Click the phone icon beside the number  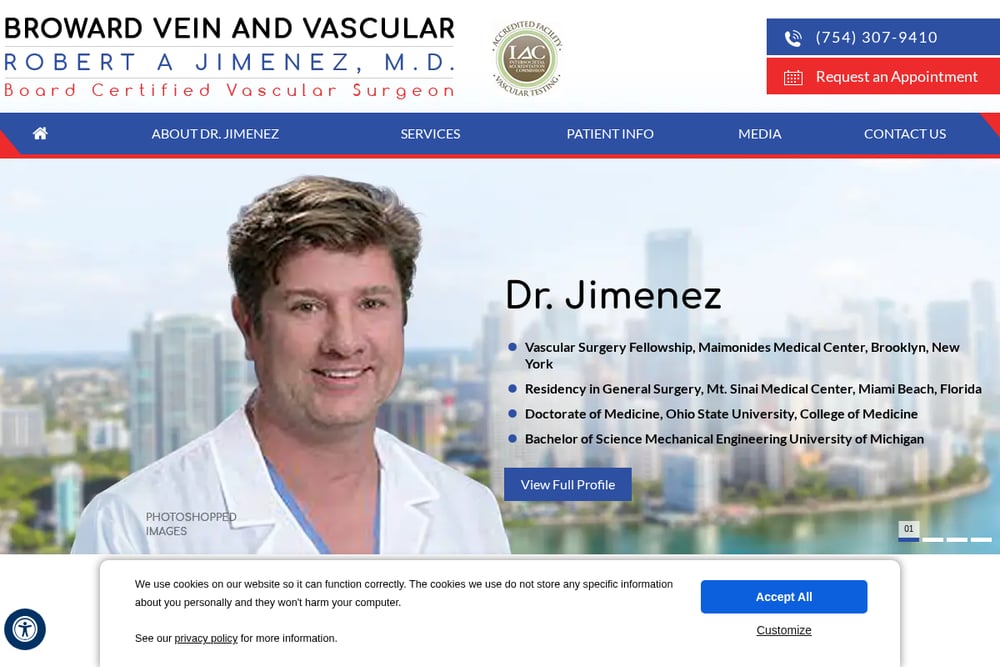[793, 38]
